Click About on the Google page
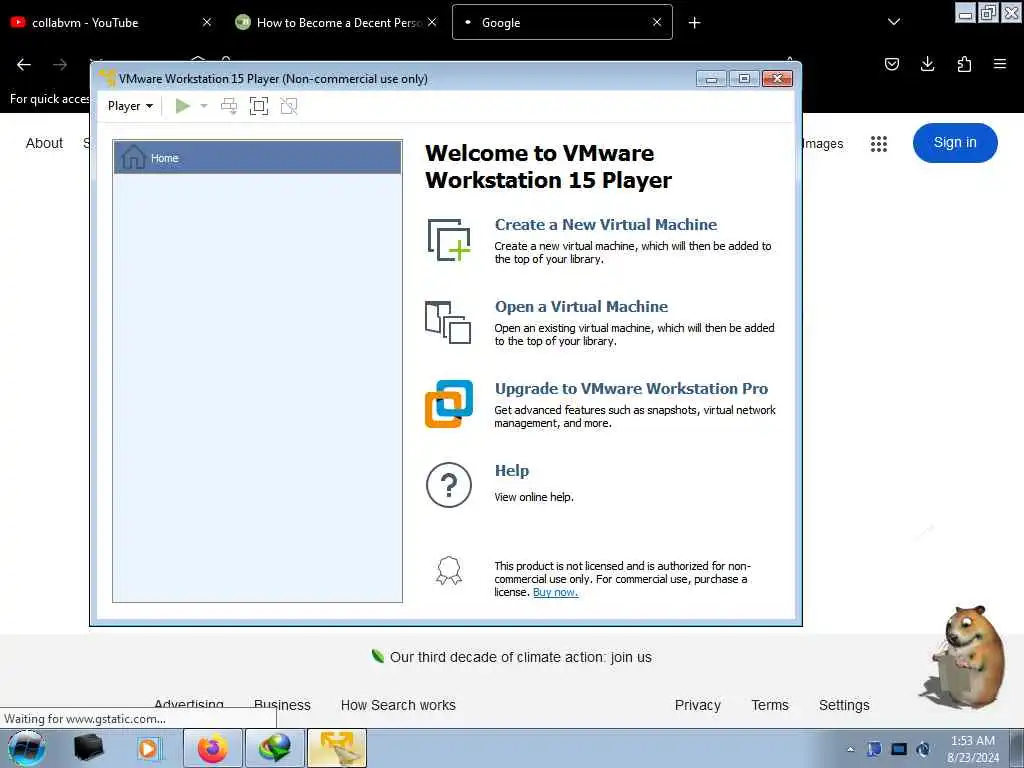Viewport: 1024px width, 768px height. (x=44, y=143)
